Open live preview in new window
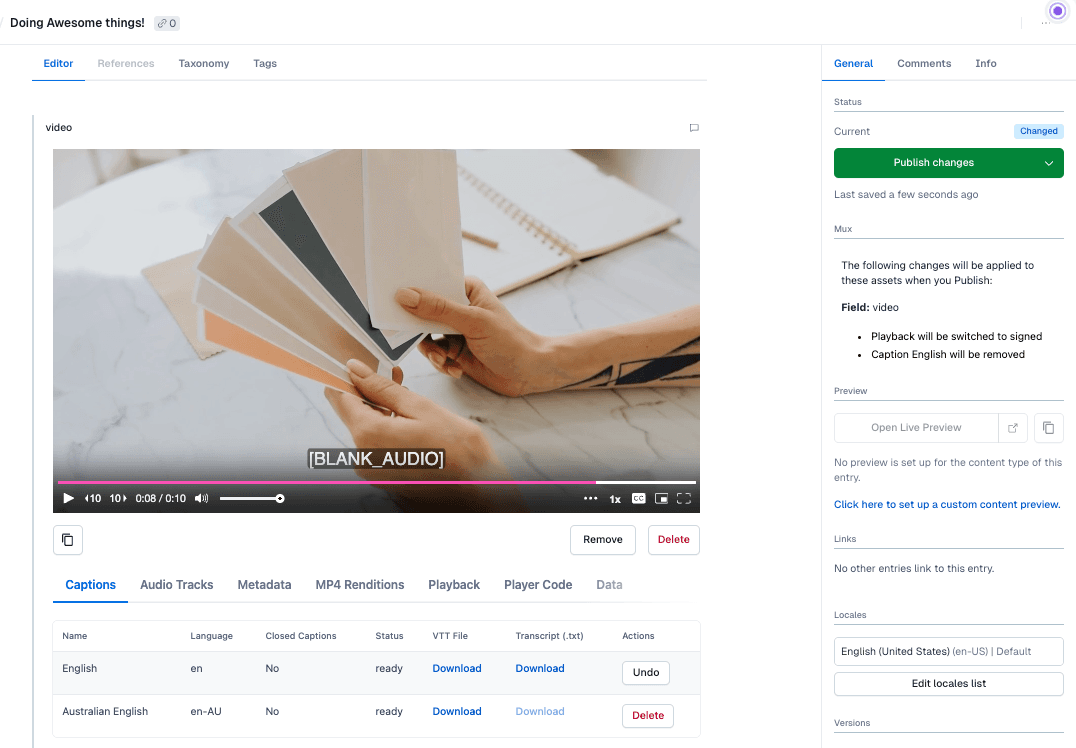 1013,428
